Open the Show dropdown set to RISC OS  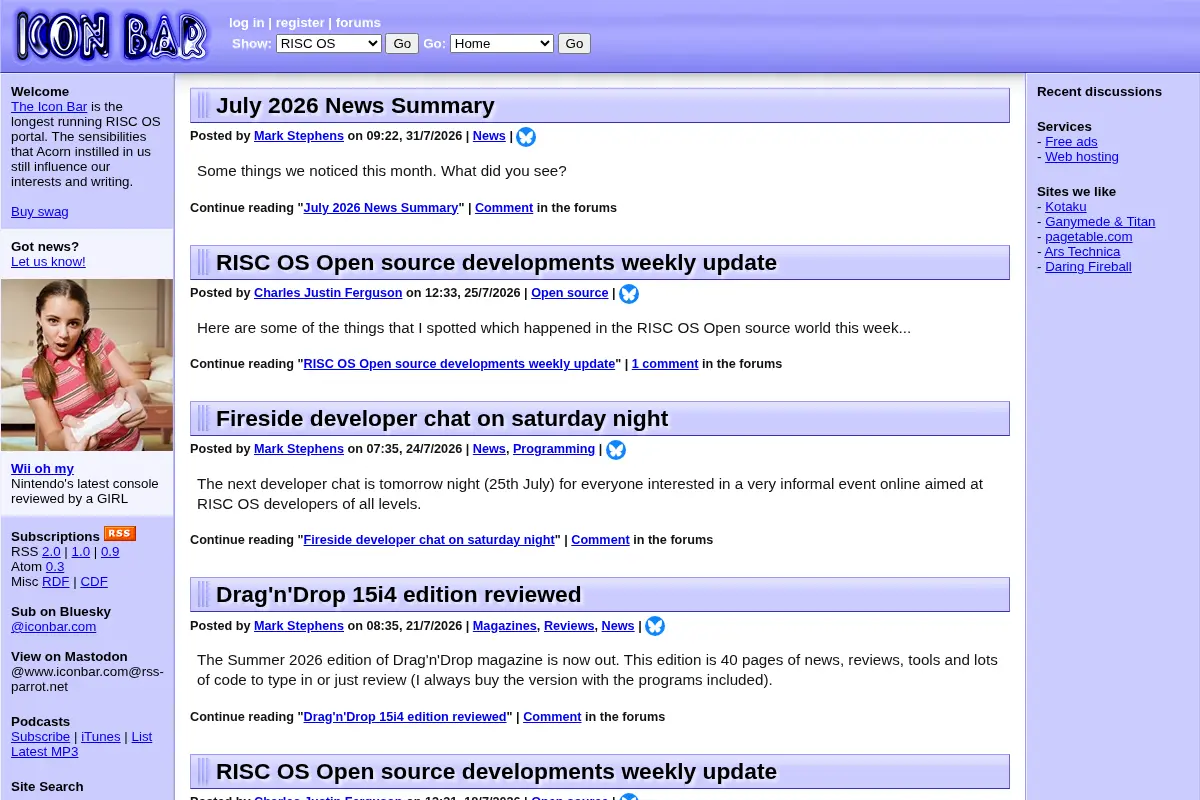pyautogui.click(x=329, y=43)
